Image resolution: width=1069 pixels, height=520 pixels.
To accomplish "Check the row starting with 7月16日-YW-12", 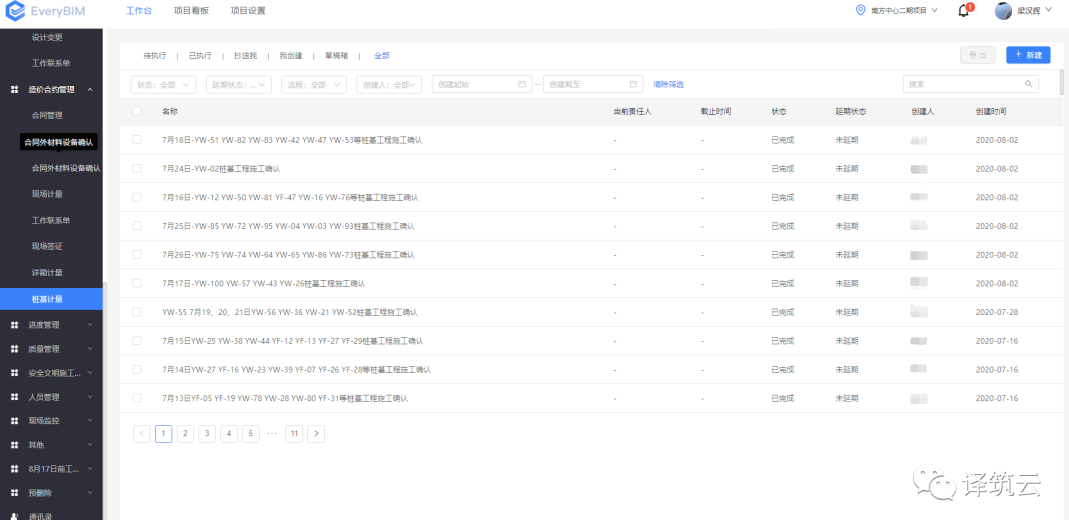I will tap(137, 197).
